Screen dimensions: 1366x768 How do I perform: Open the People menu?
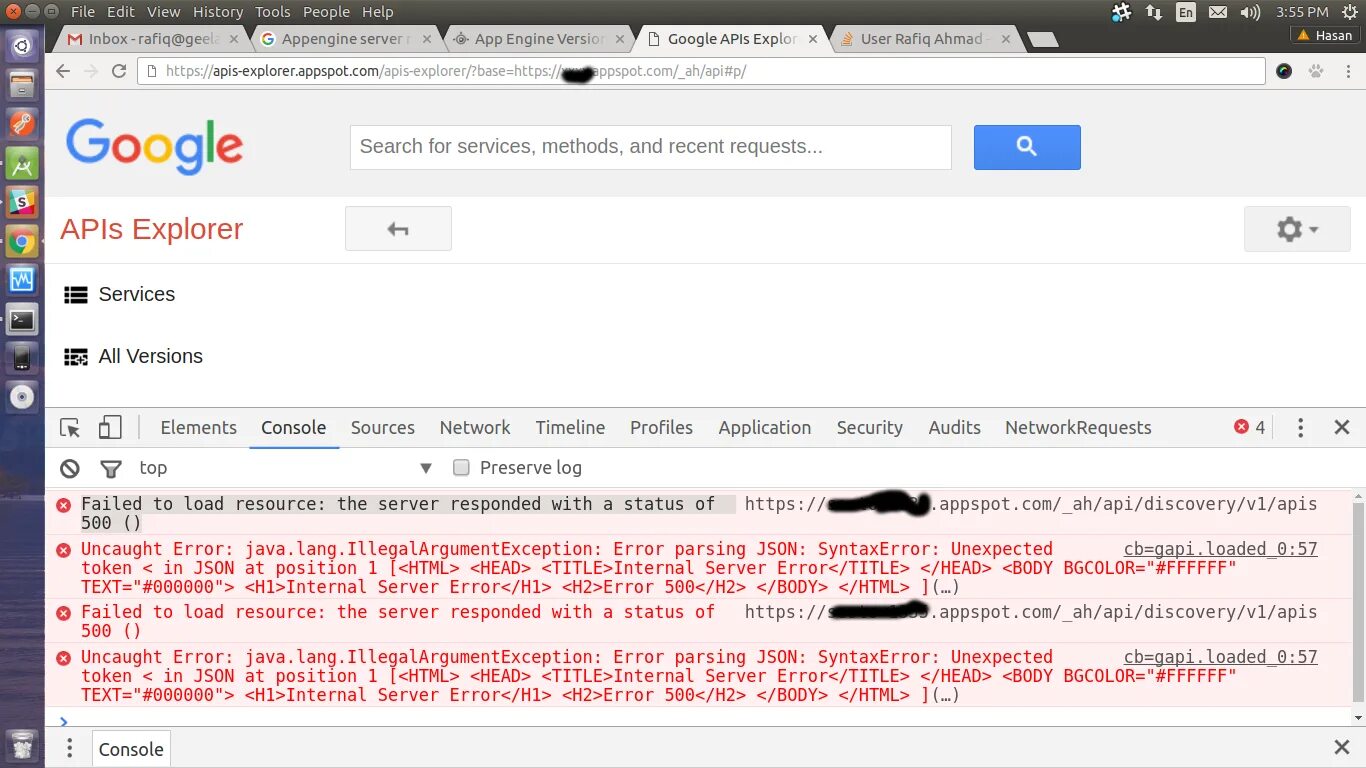[326, 12]
